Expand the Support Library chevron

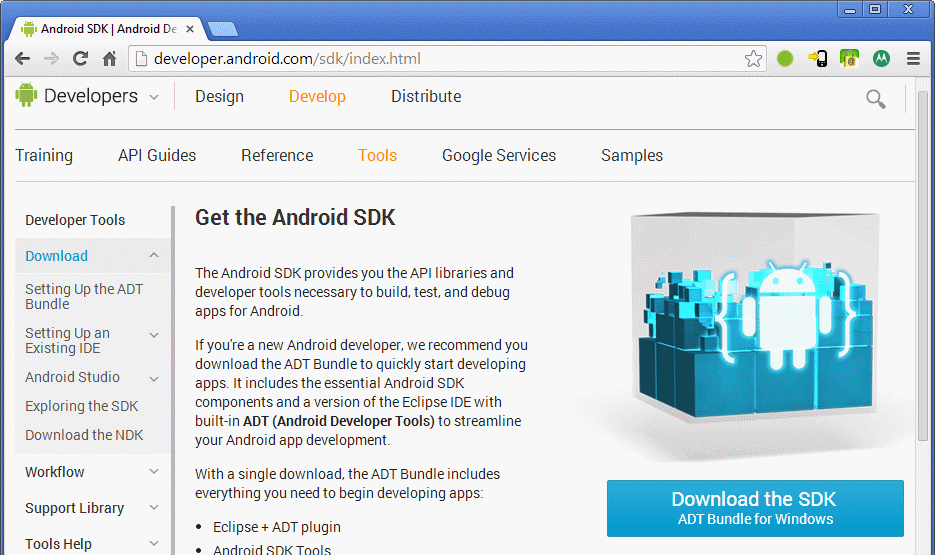(154, 507)
